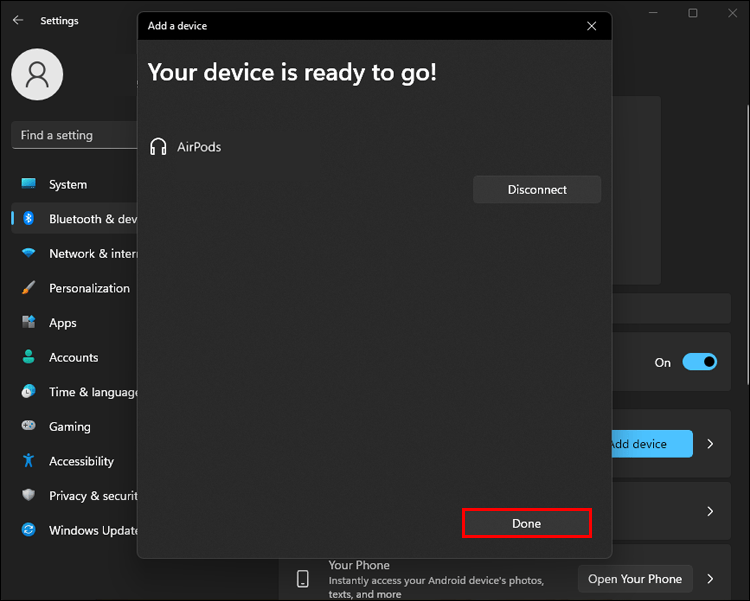
Task: Expand the chevron beside Add device
Action: [x=710, y=444]
